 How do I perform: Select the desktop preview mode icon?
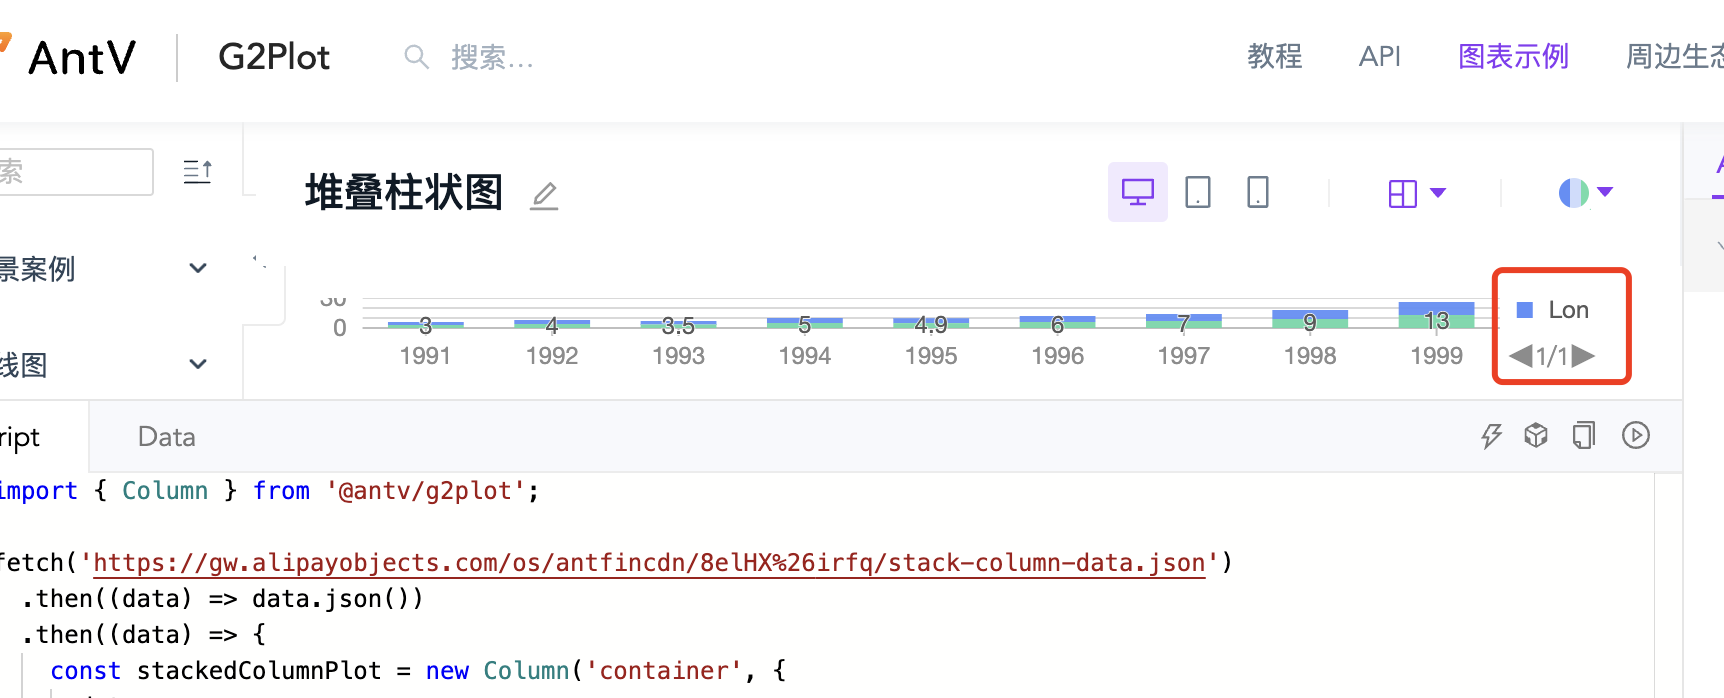[x=1137, y=191]
